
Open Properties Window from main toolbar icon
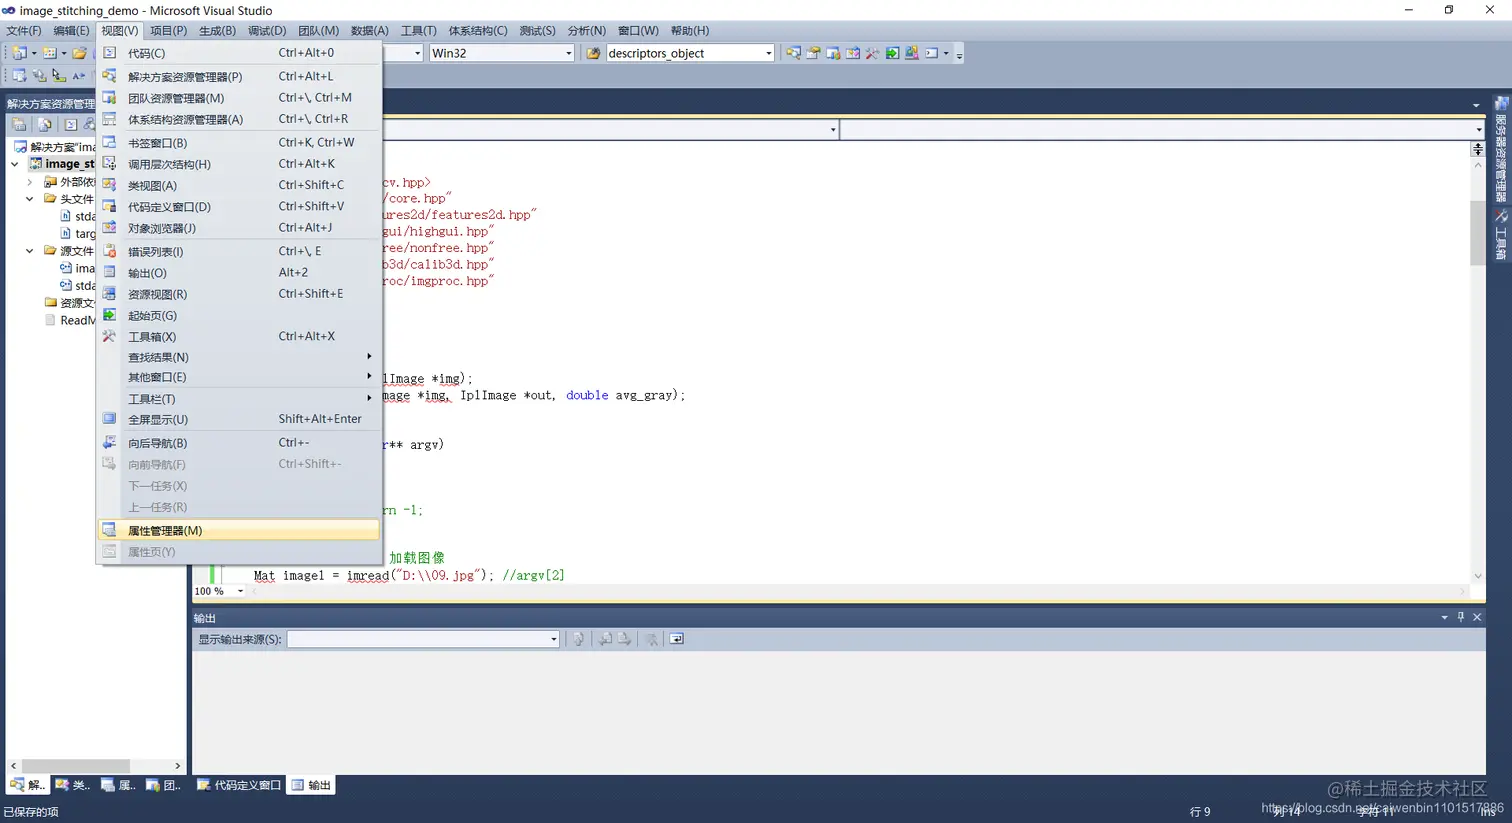click(813, 53)
